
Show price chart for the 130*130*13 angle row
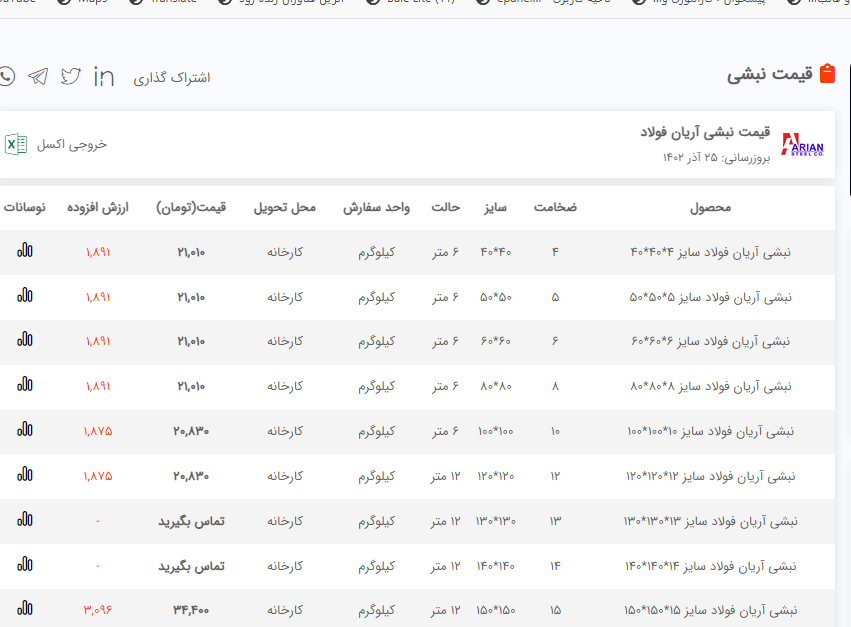[x=25, y=520]
